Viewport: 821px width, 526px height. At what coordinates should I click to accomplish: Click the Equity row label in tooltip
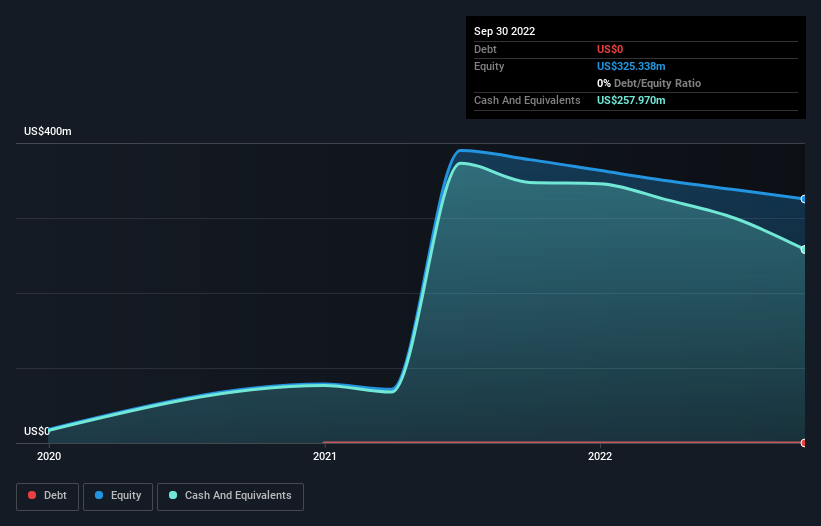click(x=489, y=66)
